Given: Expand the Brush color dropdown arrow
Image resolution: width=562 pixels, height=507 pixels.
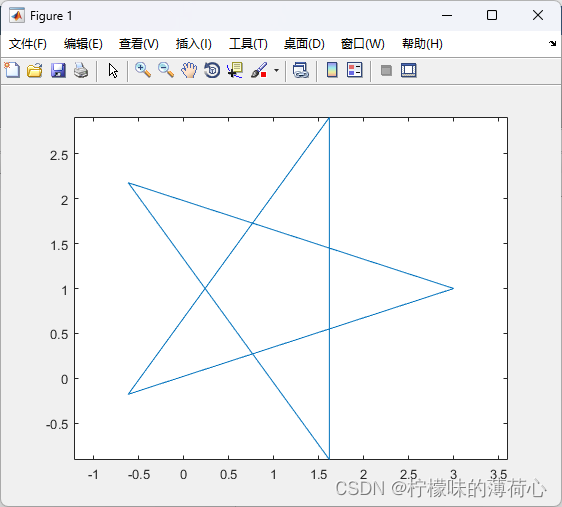Looking at the screenshot, I should click(x=276, y=70).
